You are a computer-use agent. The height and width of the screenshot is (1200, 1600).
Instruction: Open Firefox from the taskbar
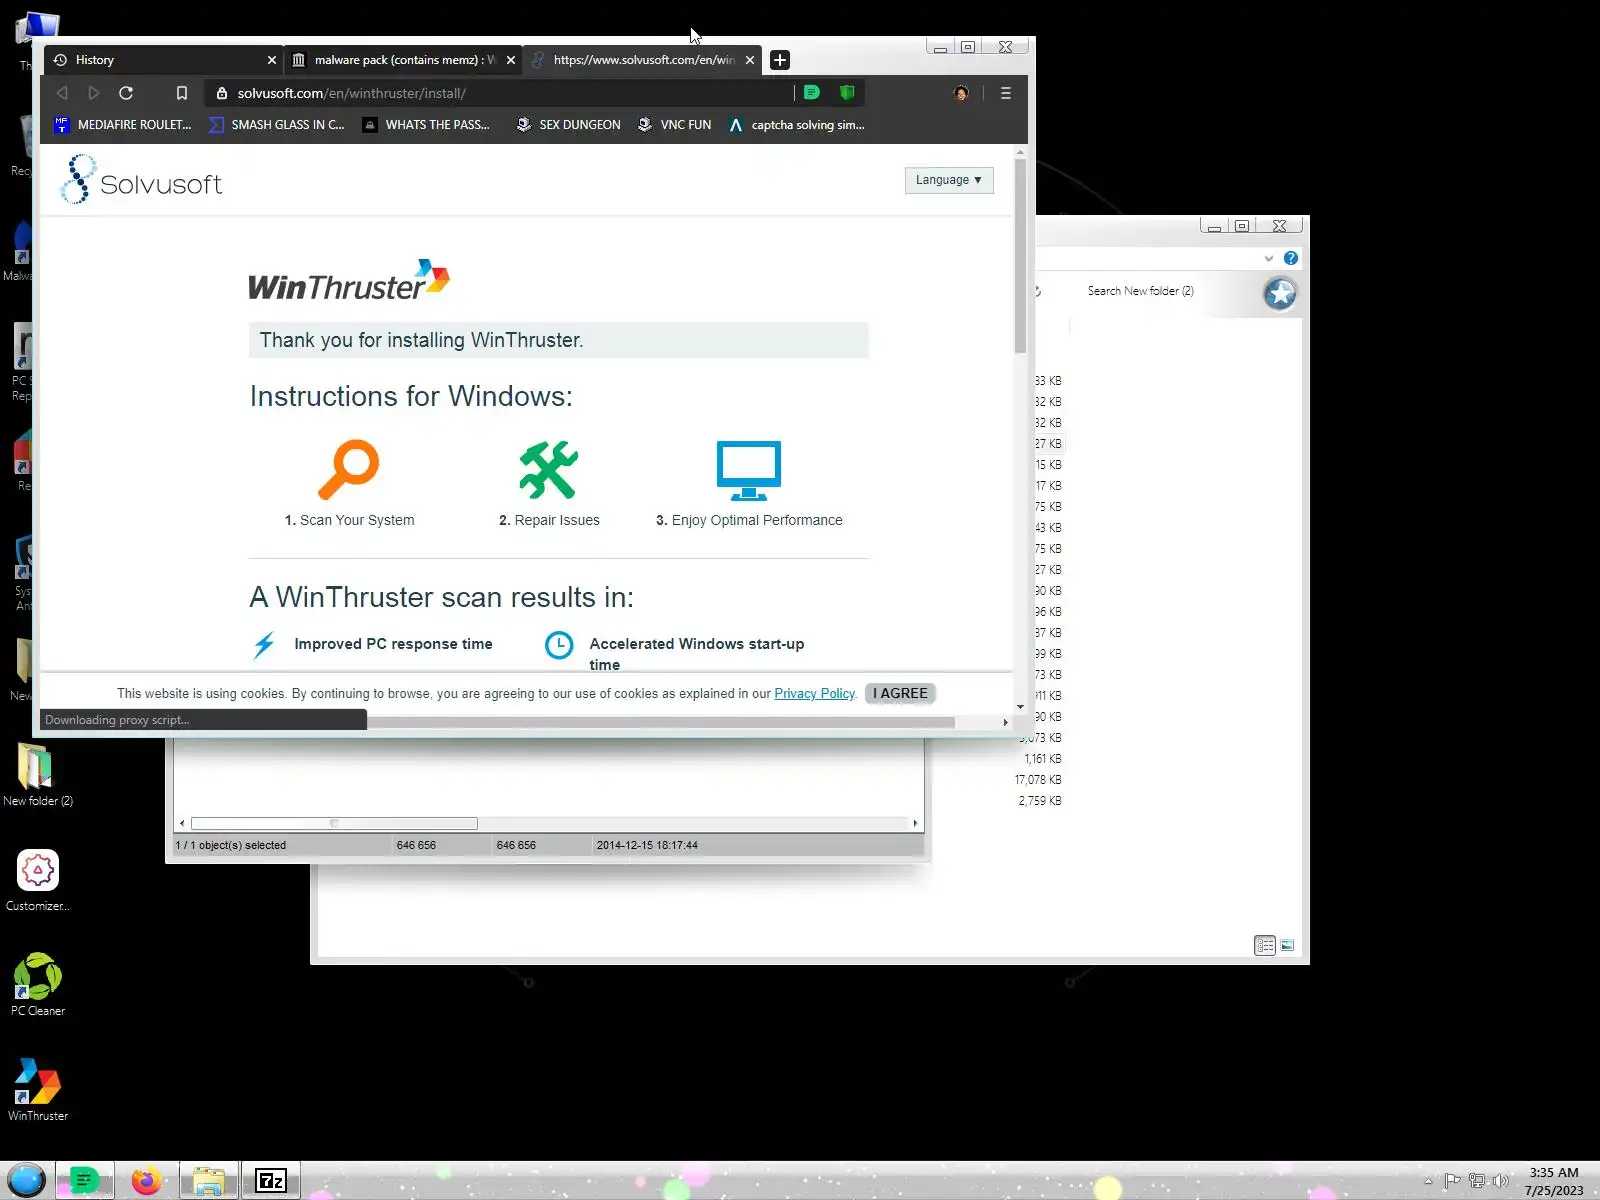pyautogui.click(x=147, y=1181)
